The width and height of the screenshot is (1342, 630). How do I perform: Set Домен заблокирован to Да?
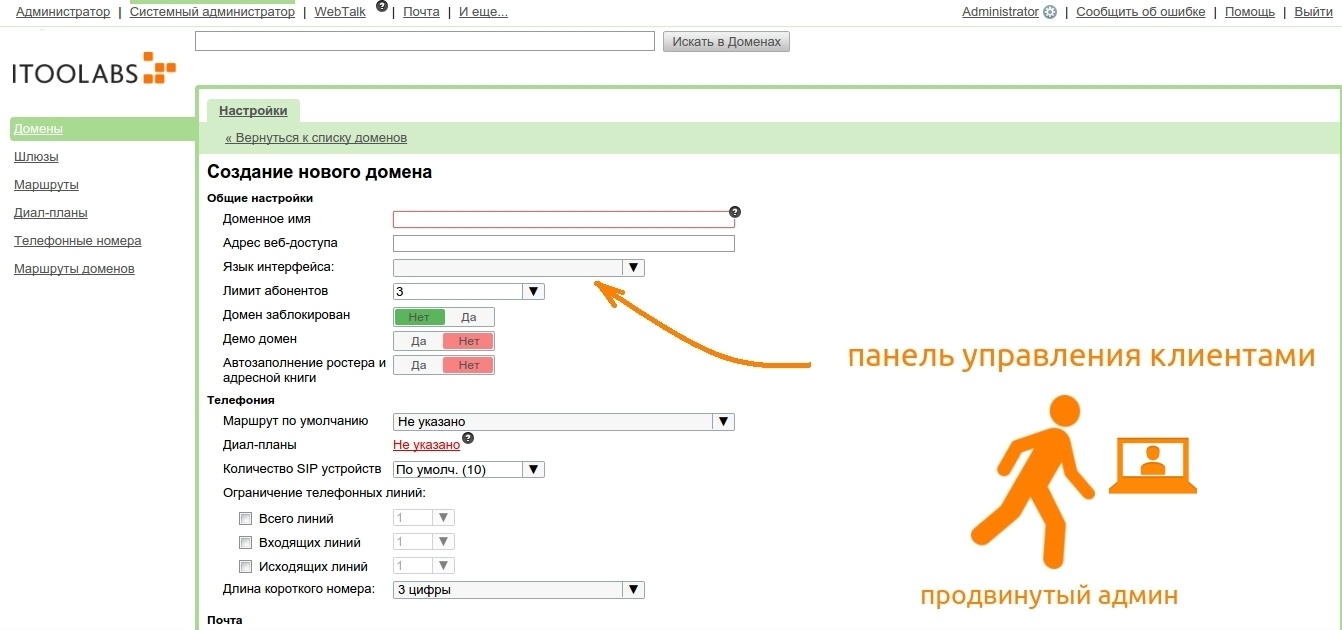click(x=467, y=316)
